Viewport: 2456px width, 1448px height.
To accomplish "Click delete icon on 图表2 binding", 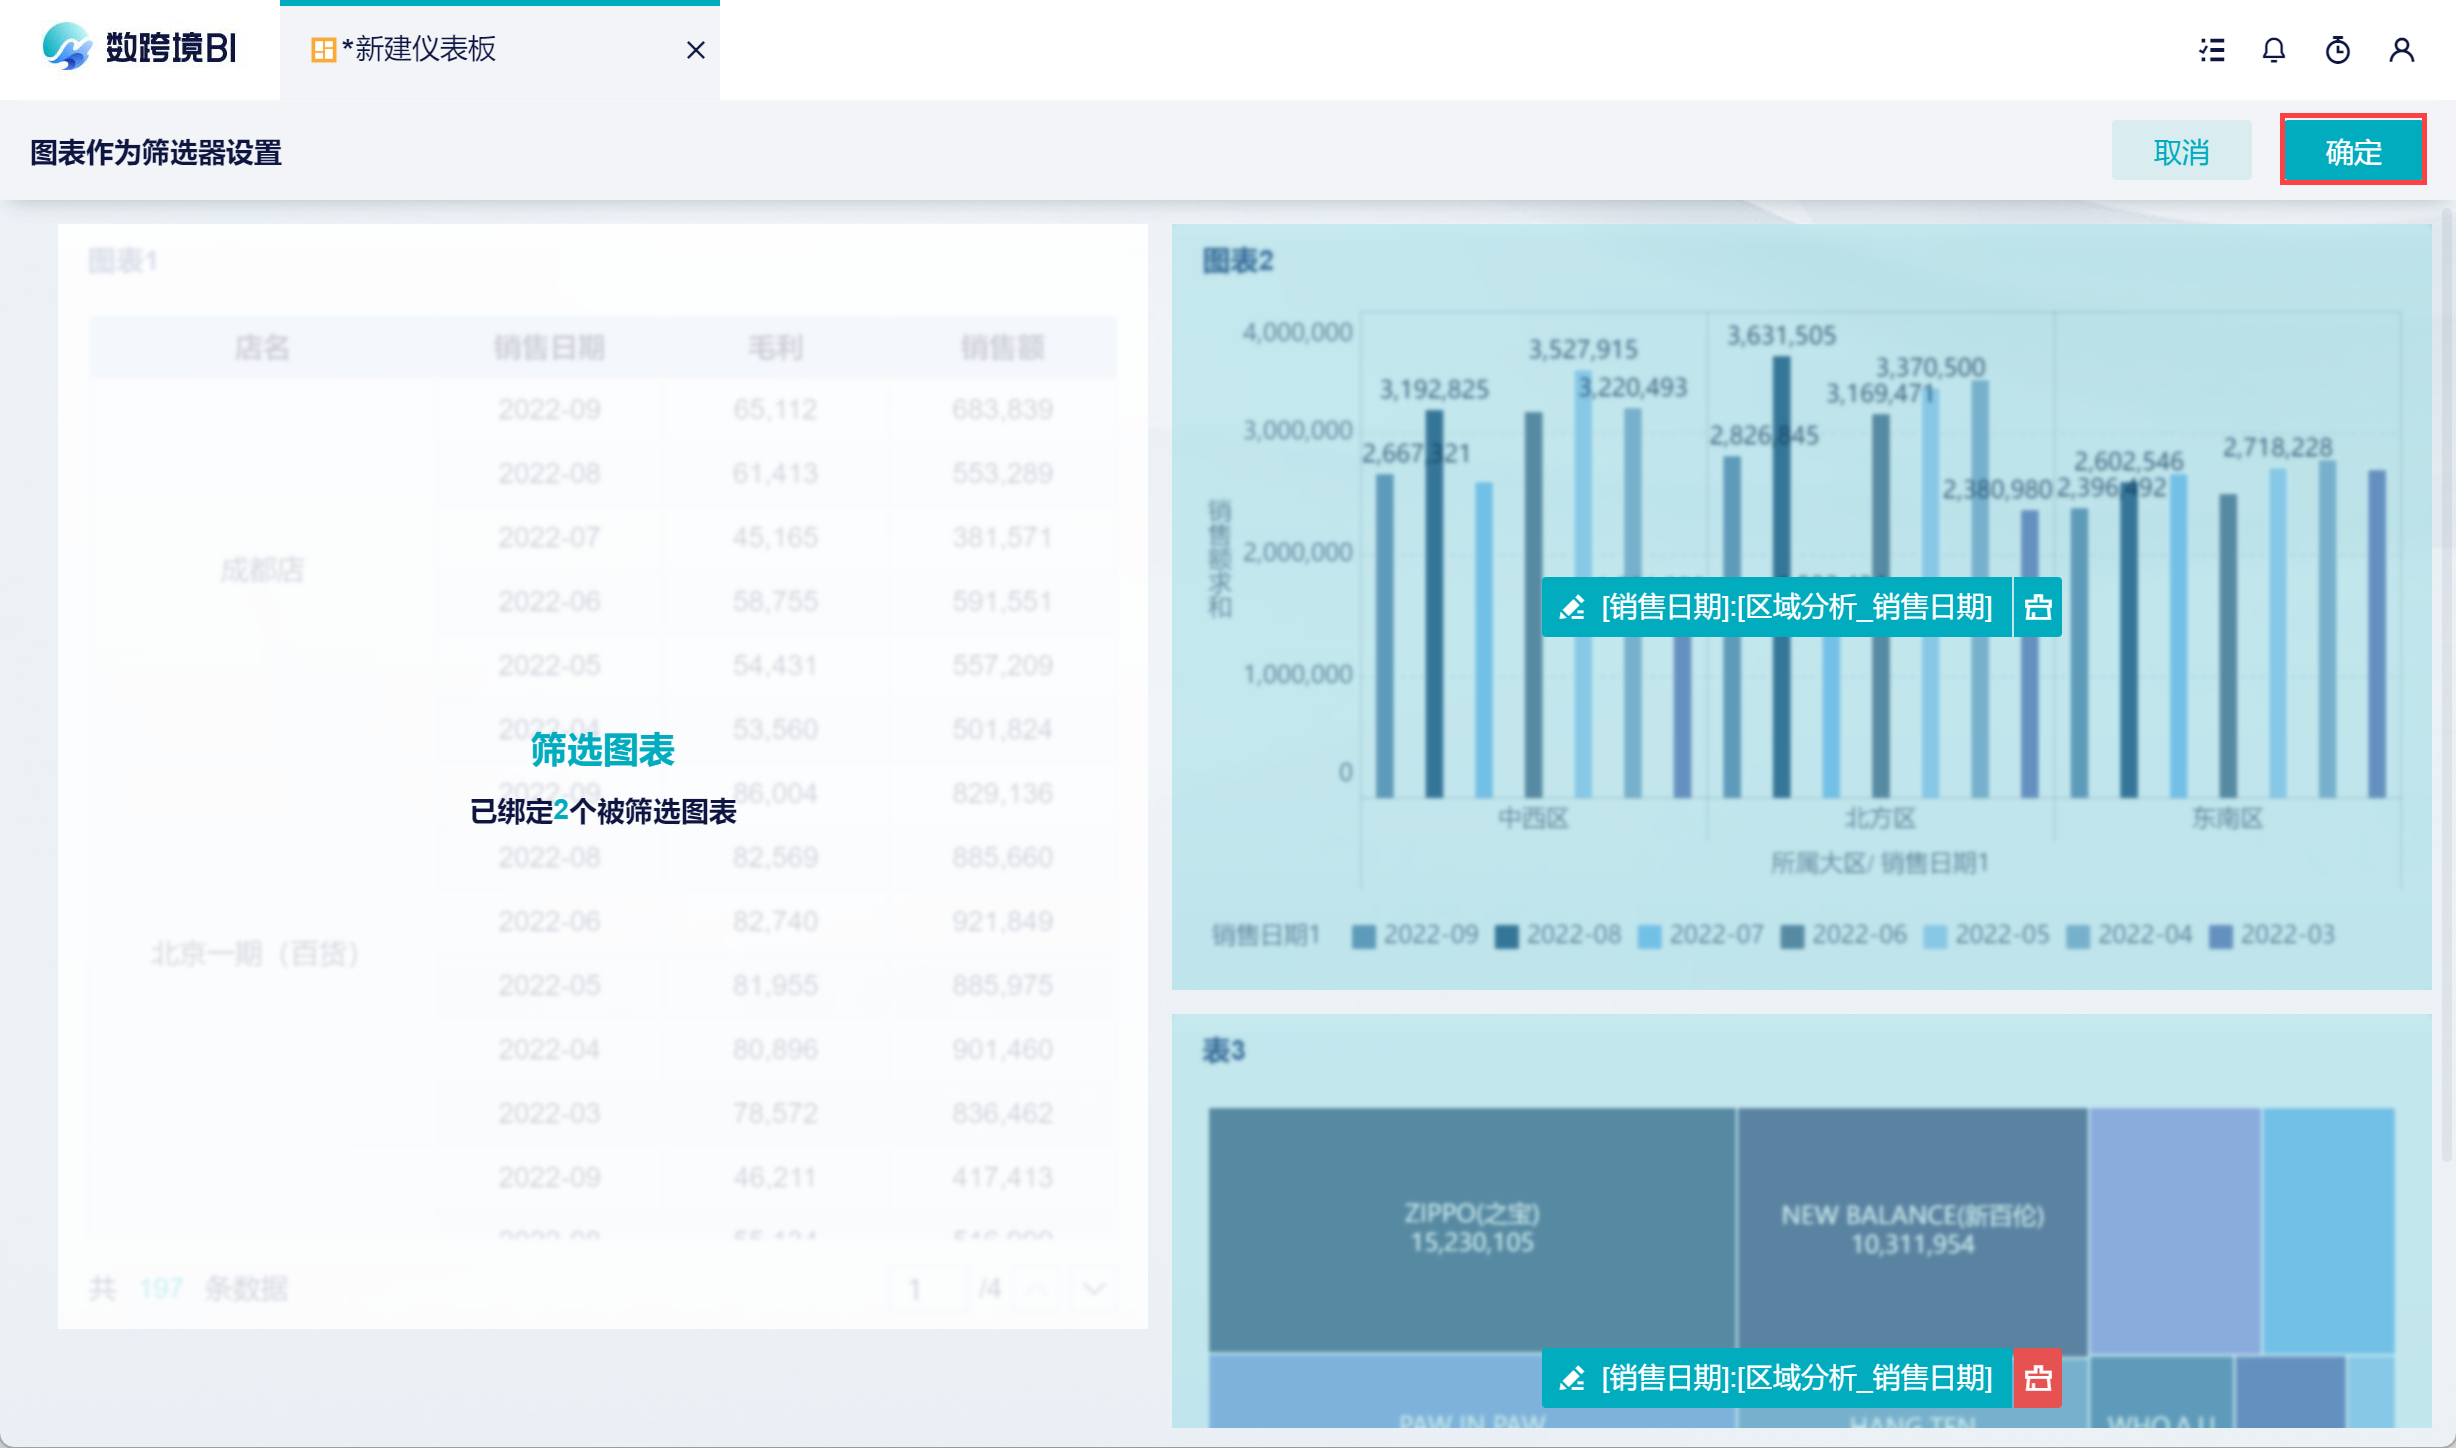I will click(2038, 607).
